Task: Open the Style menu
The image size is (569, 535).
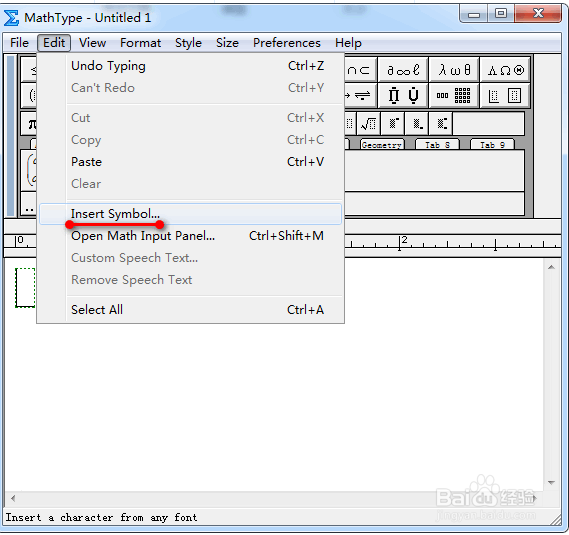Action: 188,43
